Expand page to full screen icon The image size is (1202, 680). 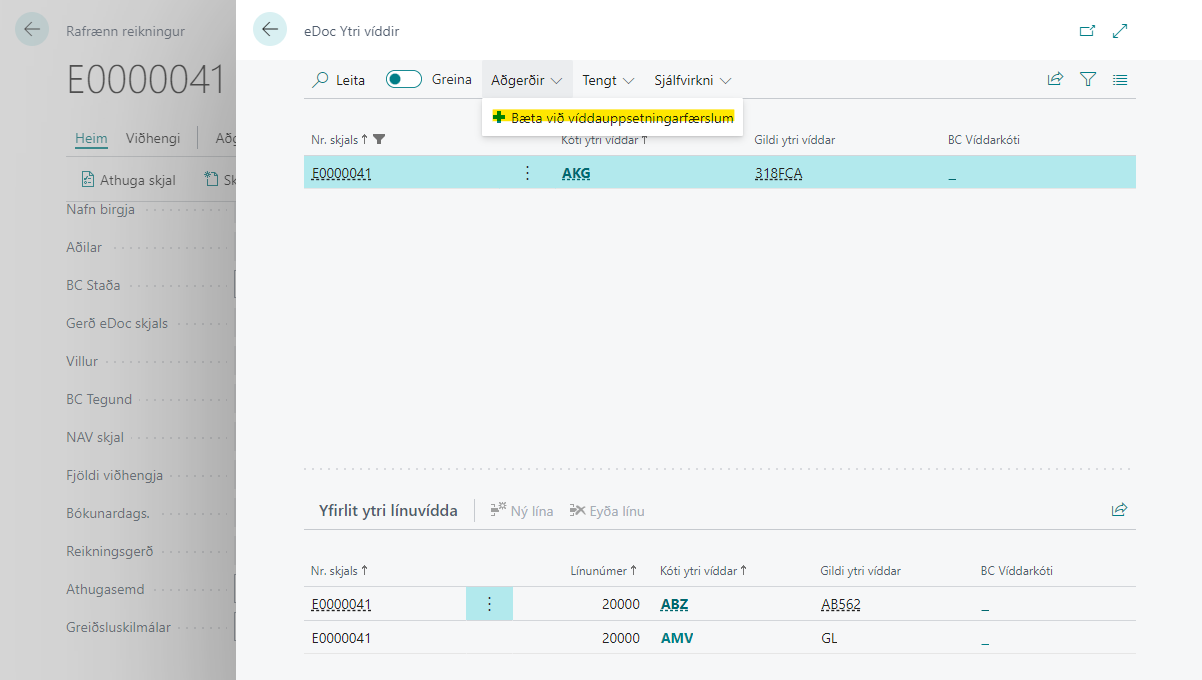coord(1120,31)
